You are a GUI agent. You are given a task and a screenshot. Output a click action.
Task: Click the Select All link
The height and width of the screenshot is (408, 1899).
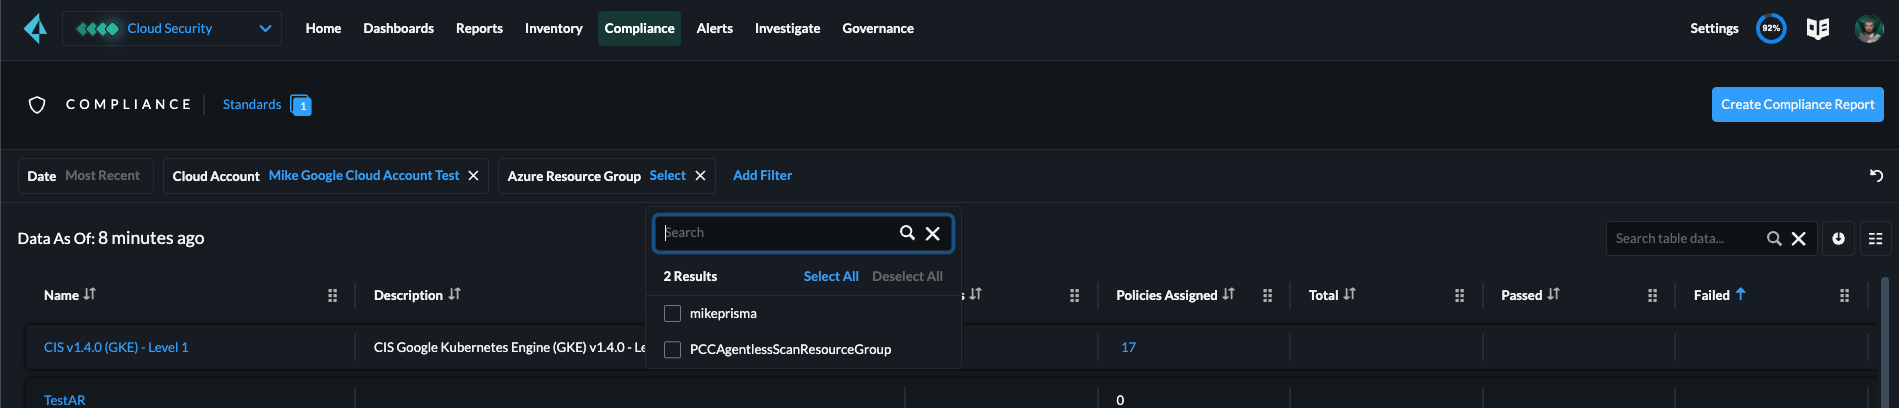(830, 276)
